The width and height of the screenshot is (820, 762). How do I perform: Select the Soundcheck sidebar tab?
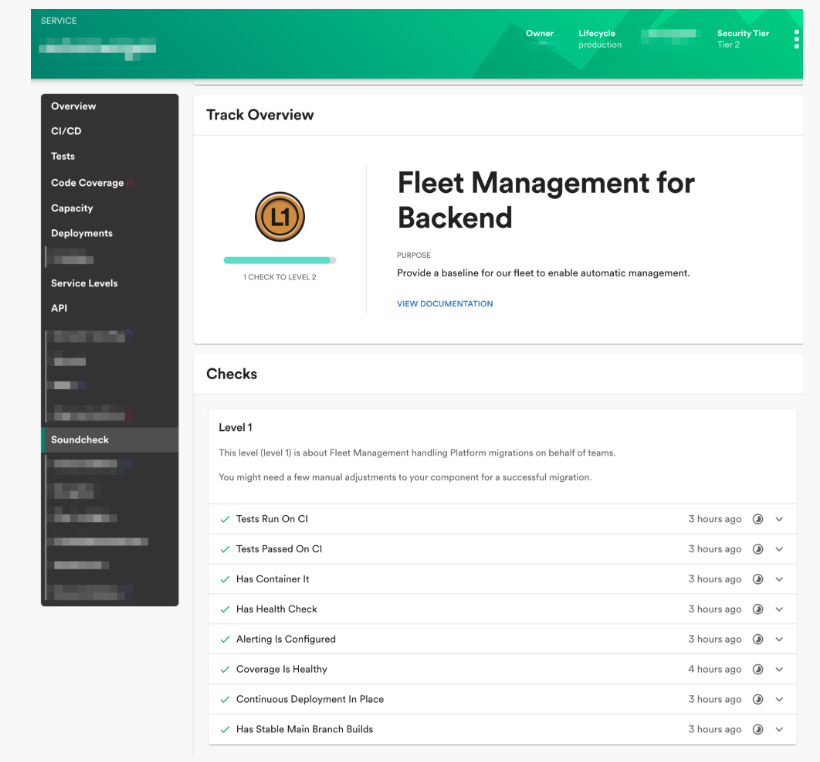(x=110, y=440)
